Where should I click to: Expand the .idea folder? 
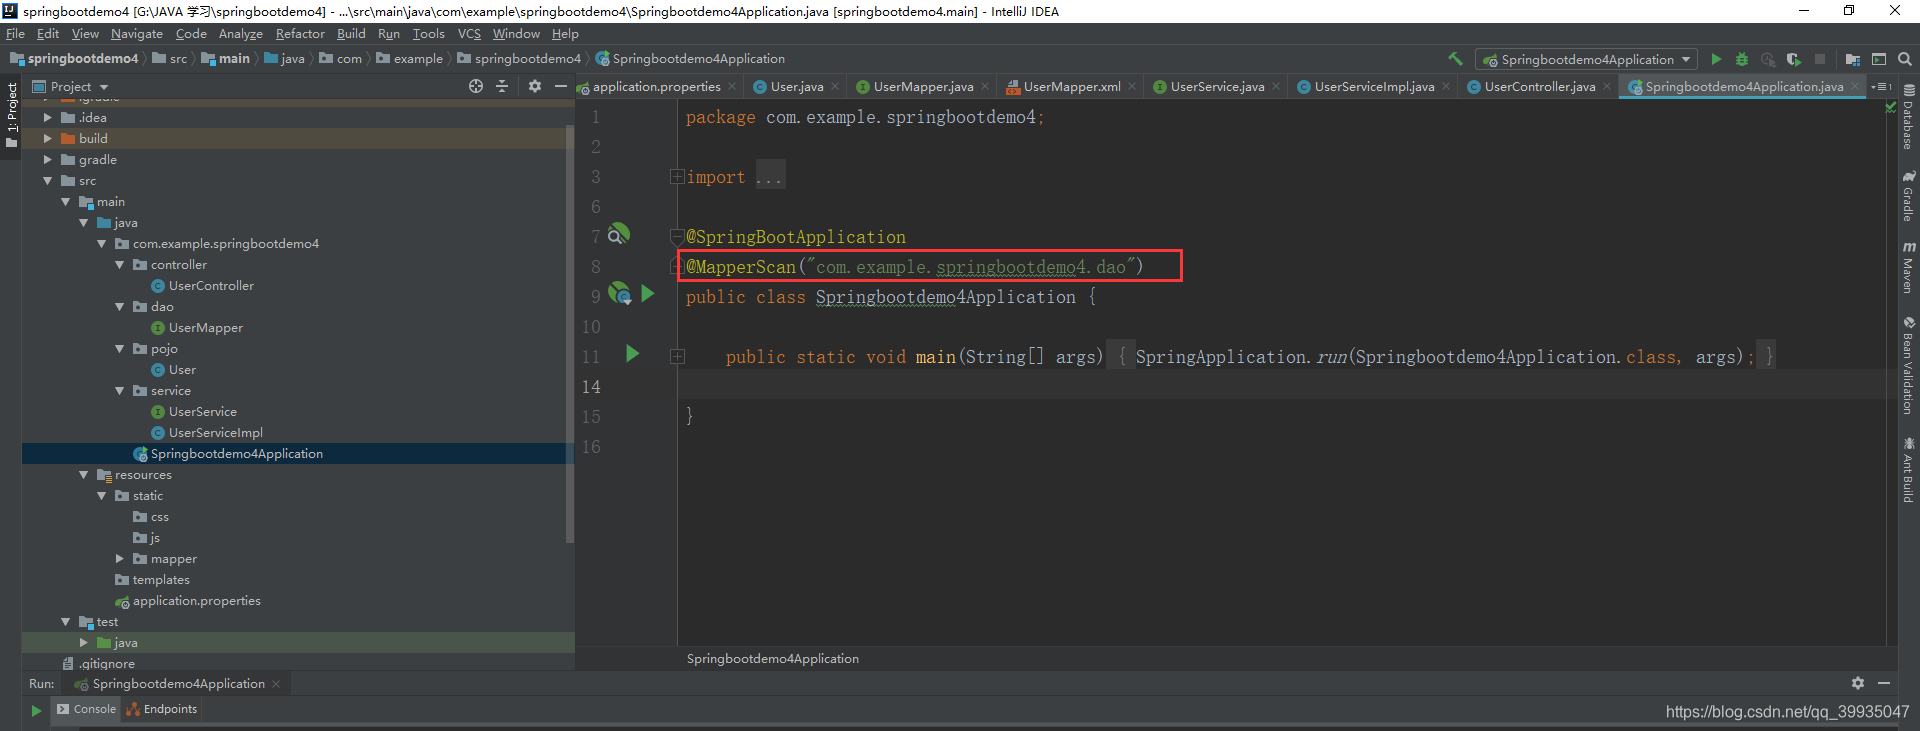click(47, 118)
